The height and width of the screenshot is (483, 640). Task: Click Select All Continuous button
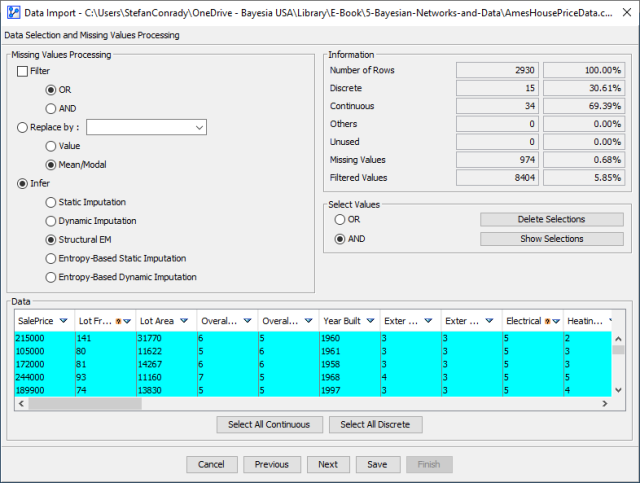[x=269, y=425]
